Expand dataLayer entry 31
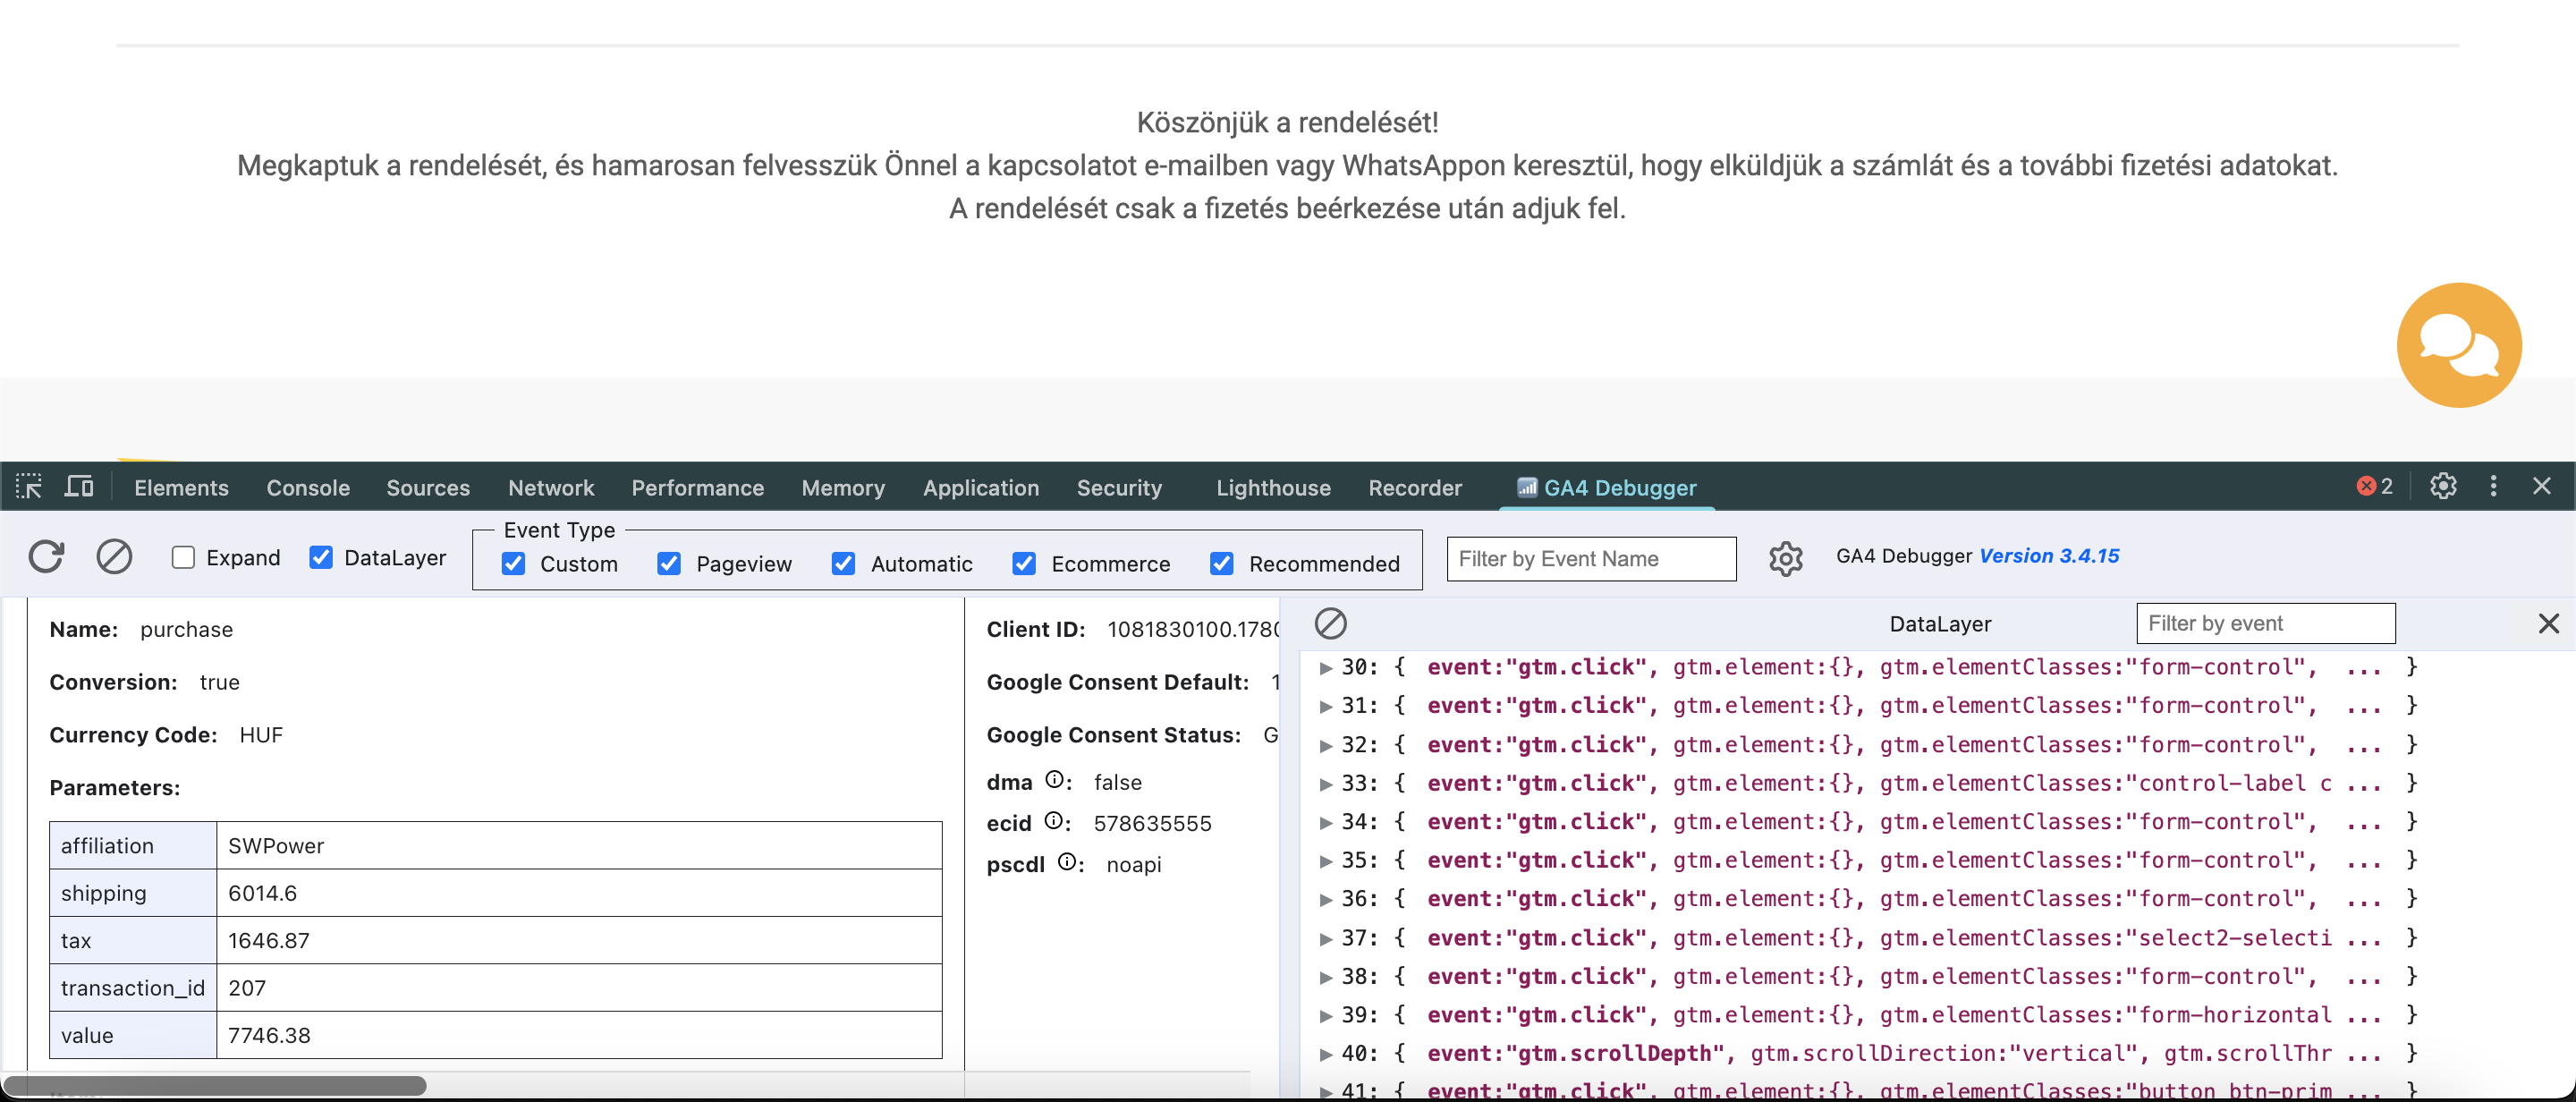 [1326, 707]
